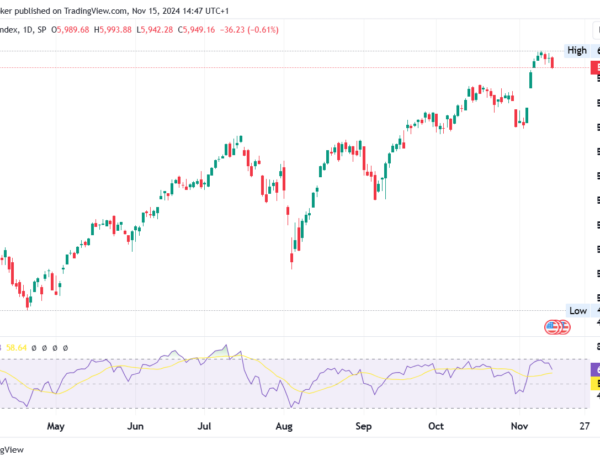Click the Oct label on time axis
This screenshot has height=461, width=600.
(437, 425)
